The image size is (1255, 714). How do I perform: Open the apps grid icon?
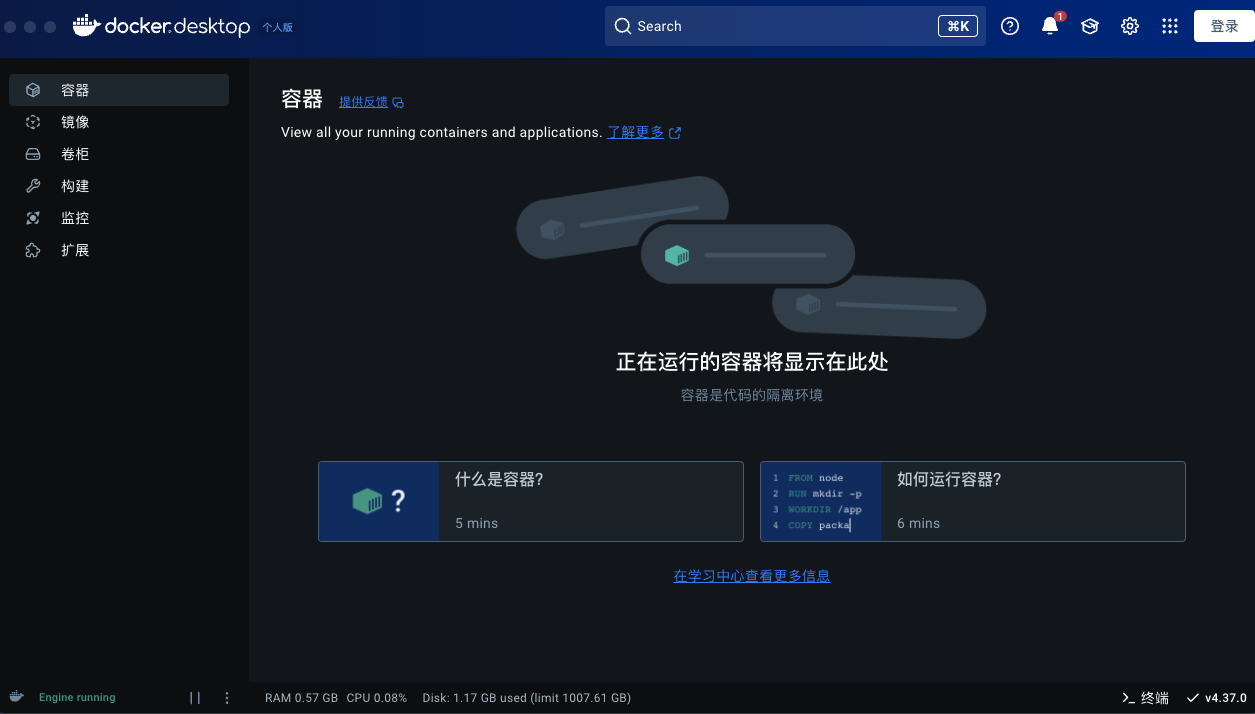1170,27
